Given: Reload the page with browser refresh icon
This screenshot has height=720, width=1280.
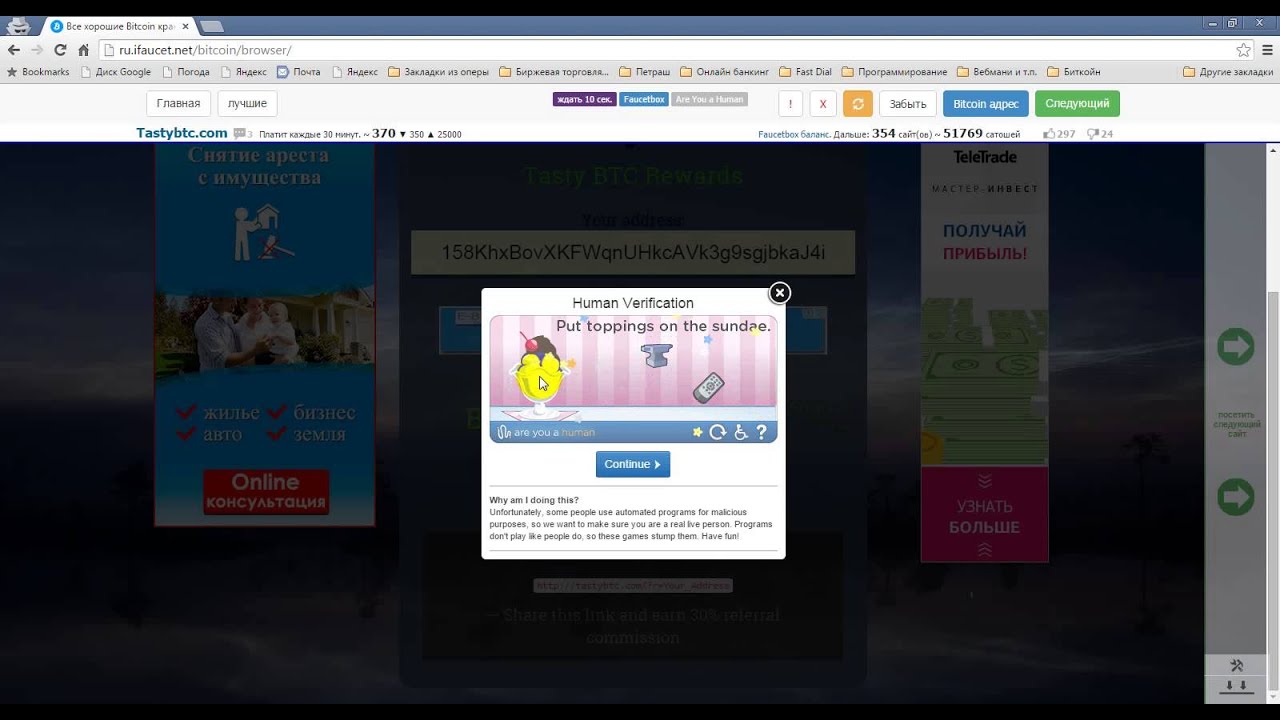Looking at the screenshot, I should (x=60, y=50).
